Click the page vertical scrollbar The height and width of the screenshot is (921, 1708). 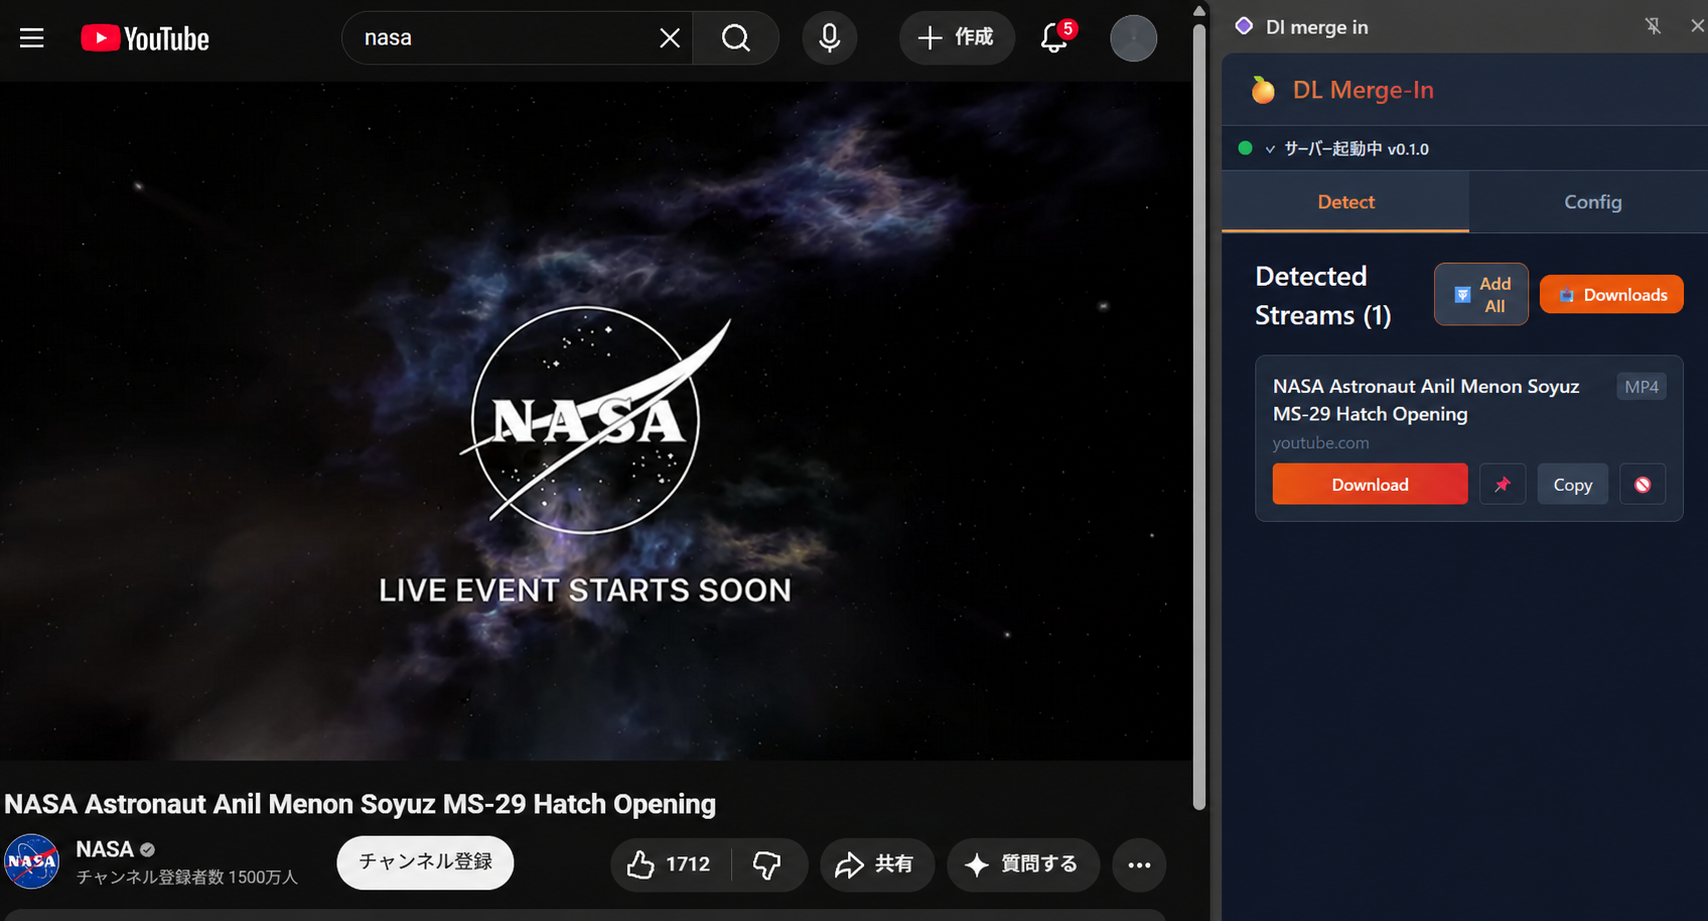1199,415
